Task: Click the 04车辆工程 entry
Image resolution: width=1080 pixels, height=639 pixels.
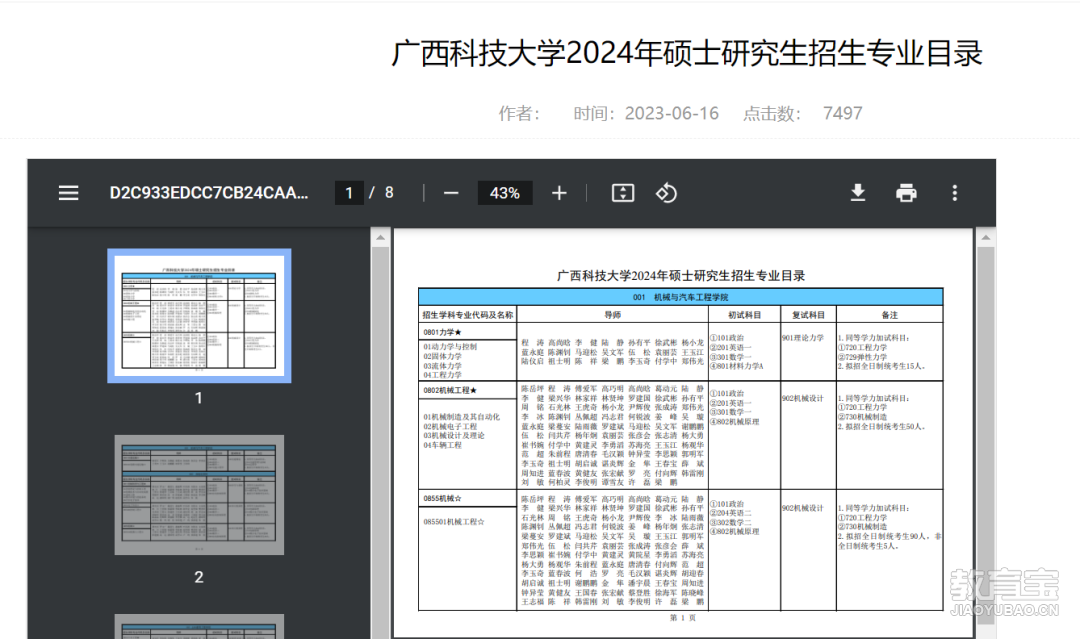Action: (442, 446)
